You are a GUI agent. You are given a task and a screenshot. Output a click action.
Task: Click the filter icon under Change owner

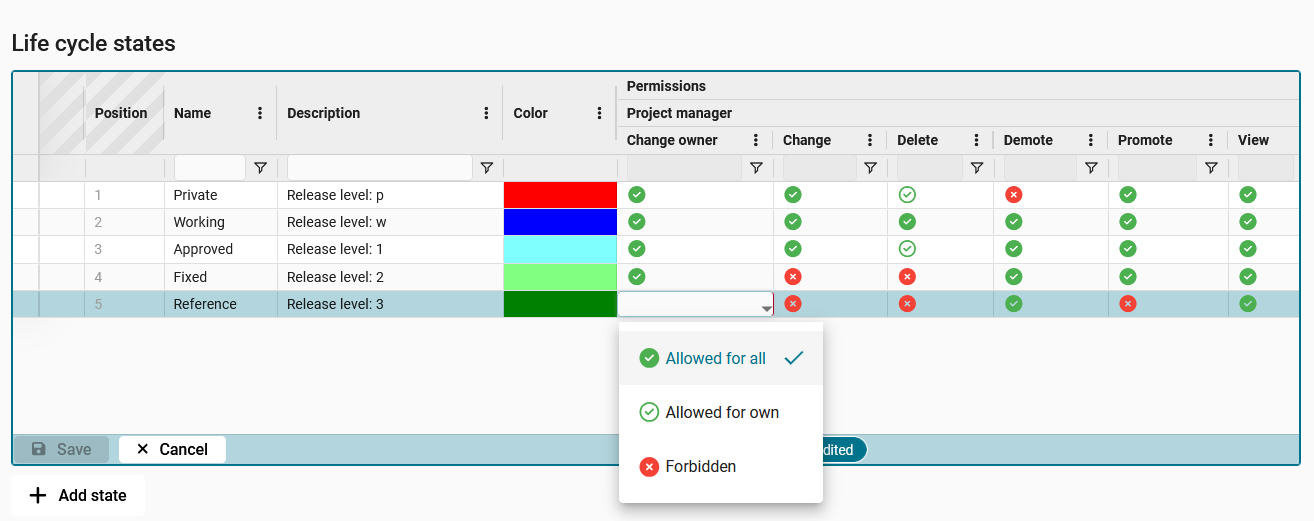(x=756, y=168)
